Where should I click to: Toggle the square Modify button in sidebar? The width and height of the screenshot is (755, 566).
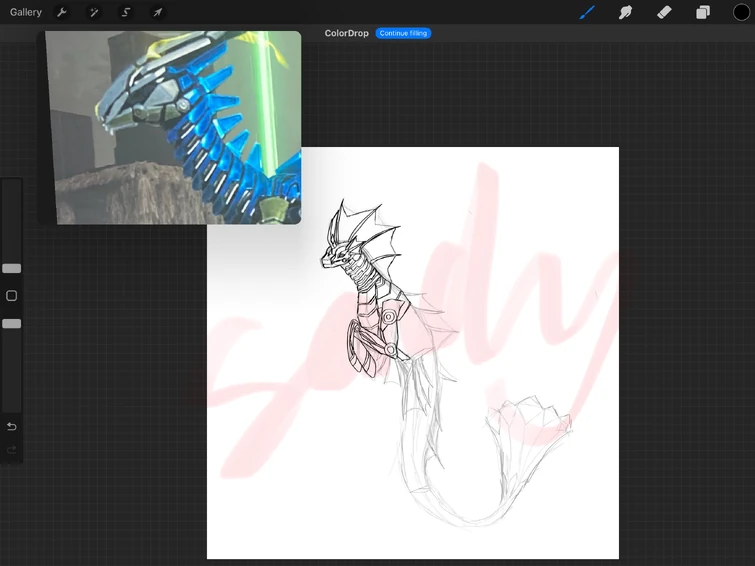[x=12, y=296]
